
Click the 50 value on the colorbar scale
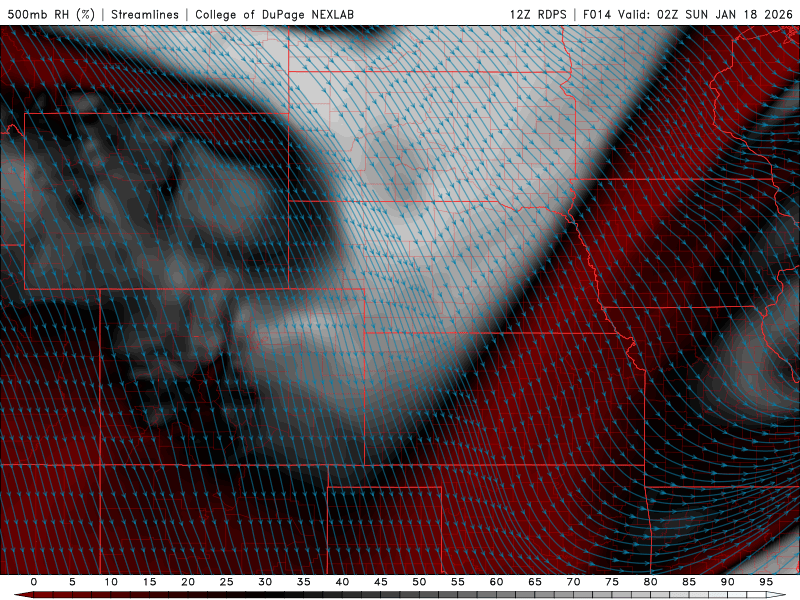point(419,582)
